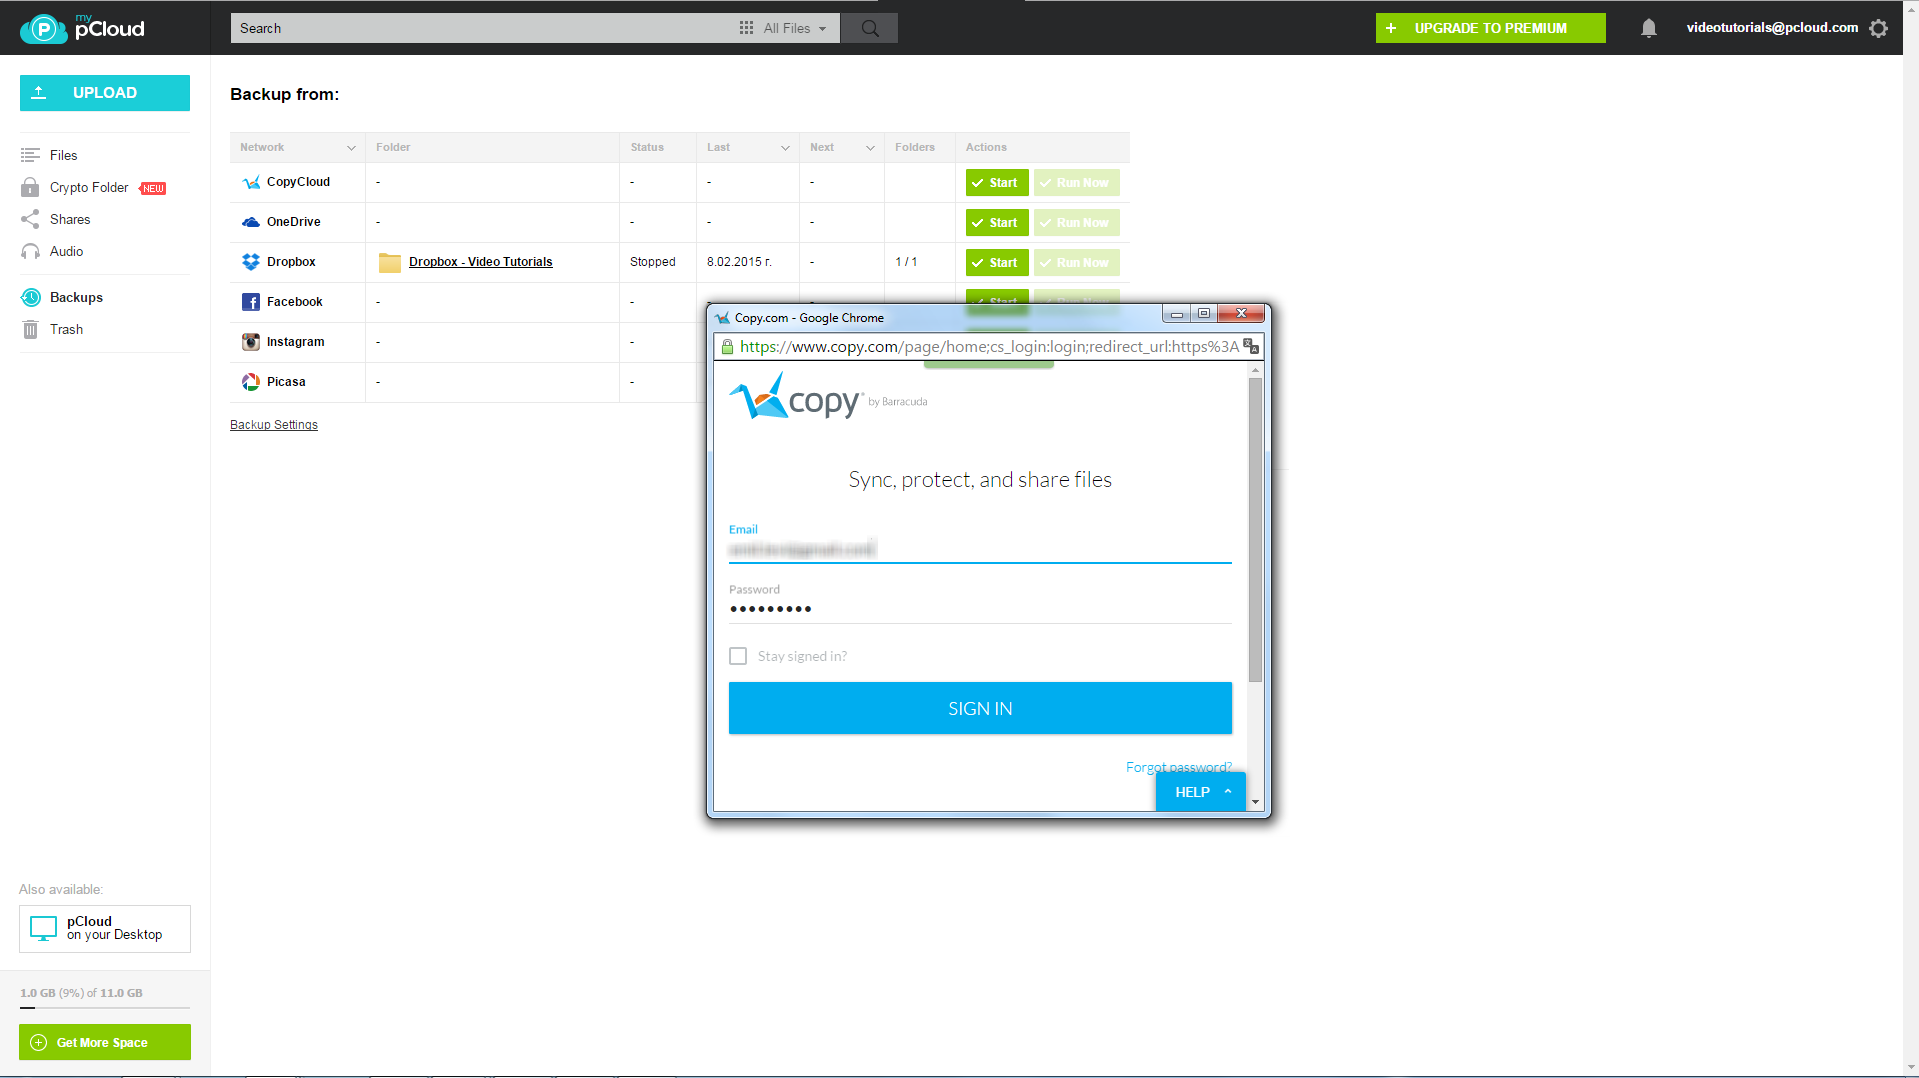Click the Password field in Copy login

tap(980, 609)
